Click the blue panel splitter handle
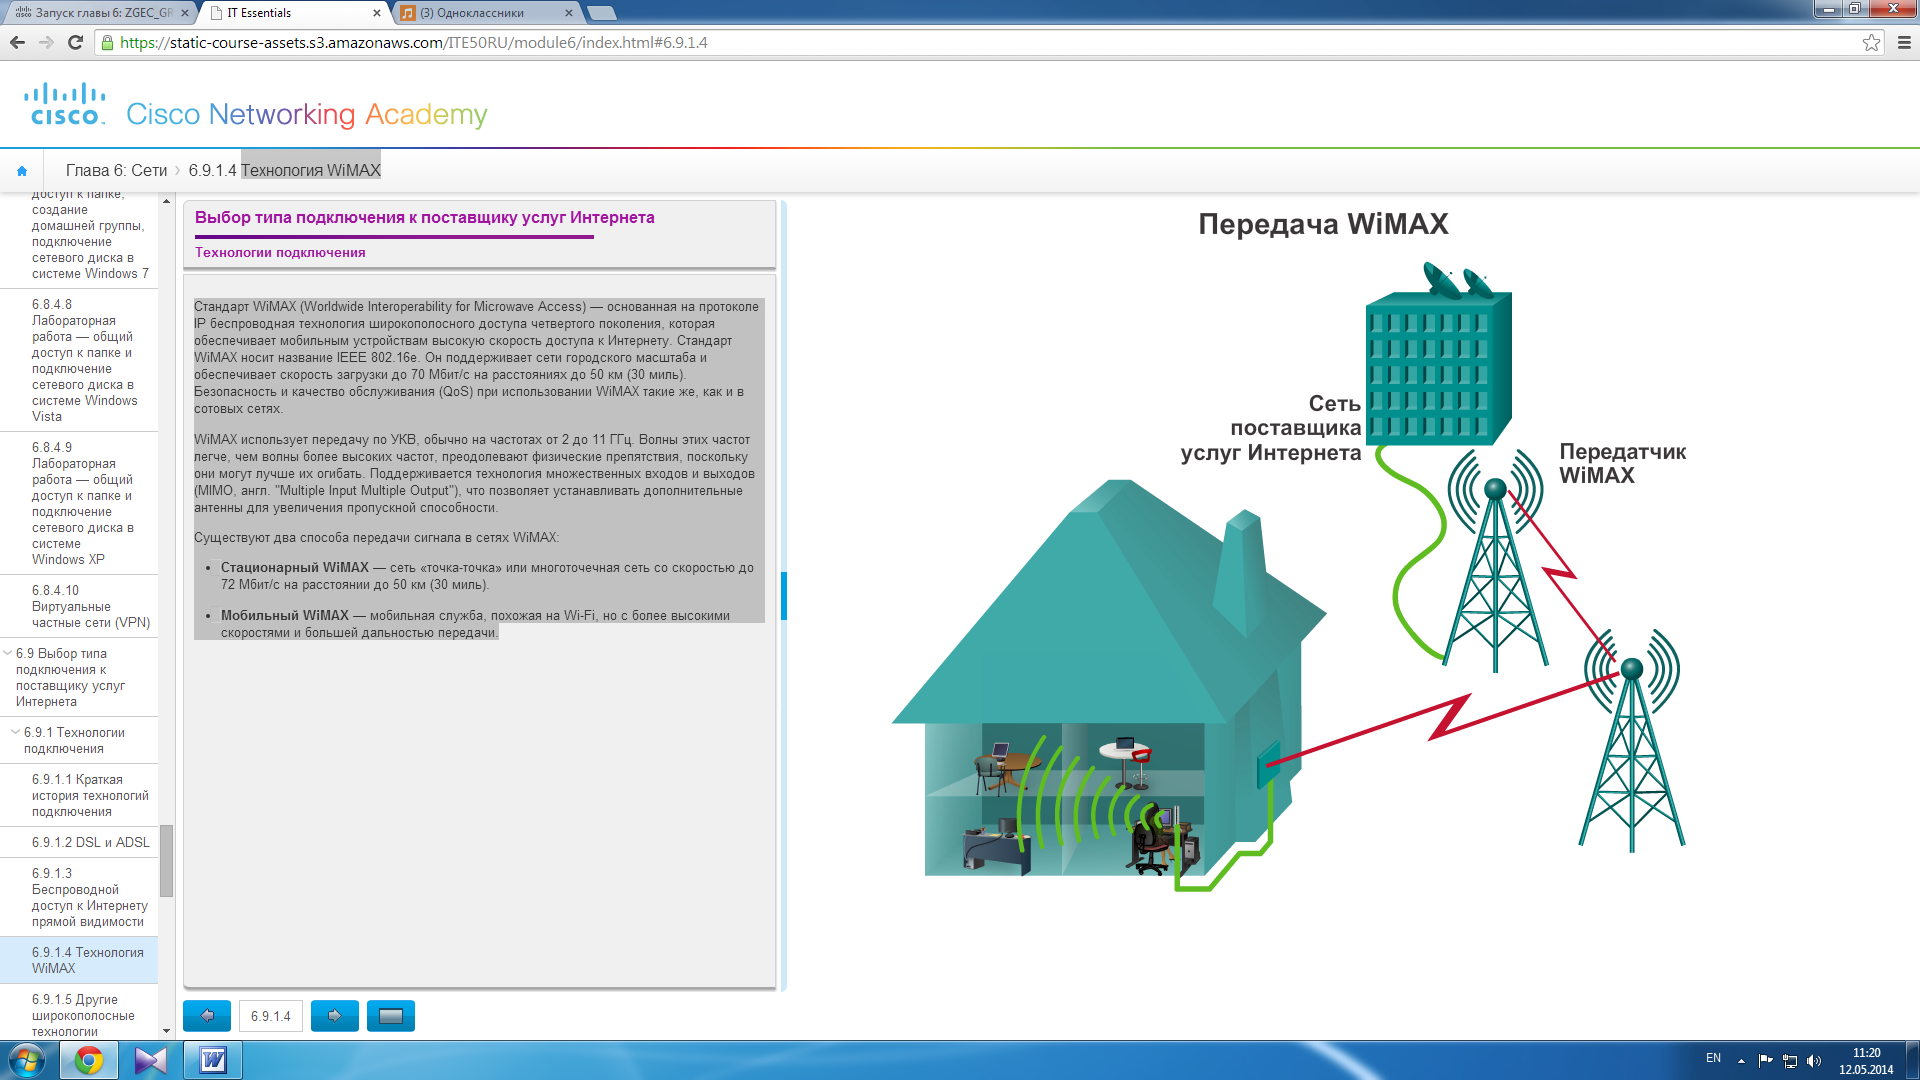Viewport: 1920px width, 1080px height. point(784,595)
